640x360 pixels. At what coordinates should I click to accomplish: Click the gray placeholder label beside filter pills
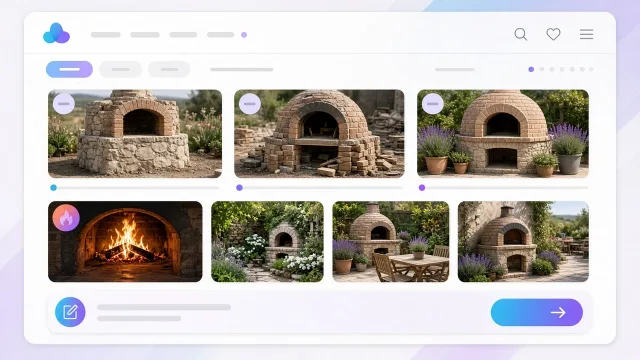(x=242, y=69)
